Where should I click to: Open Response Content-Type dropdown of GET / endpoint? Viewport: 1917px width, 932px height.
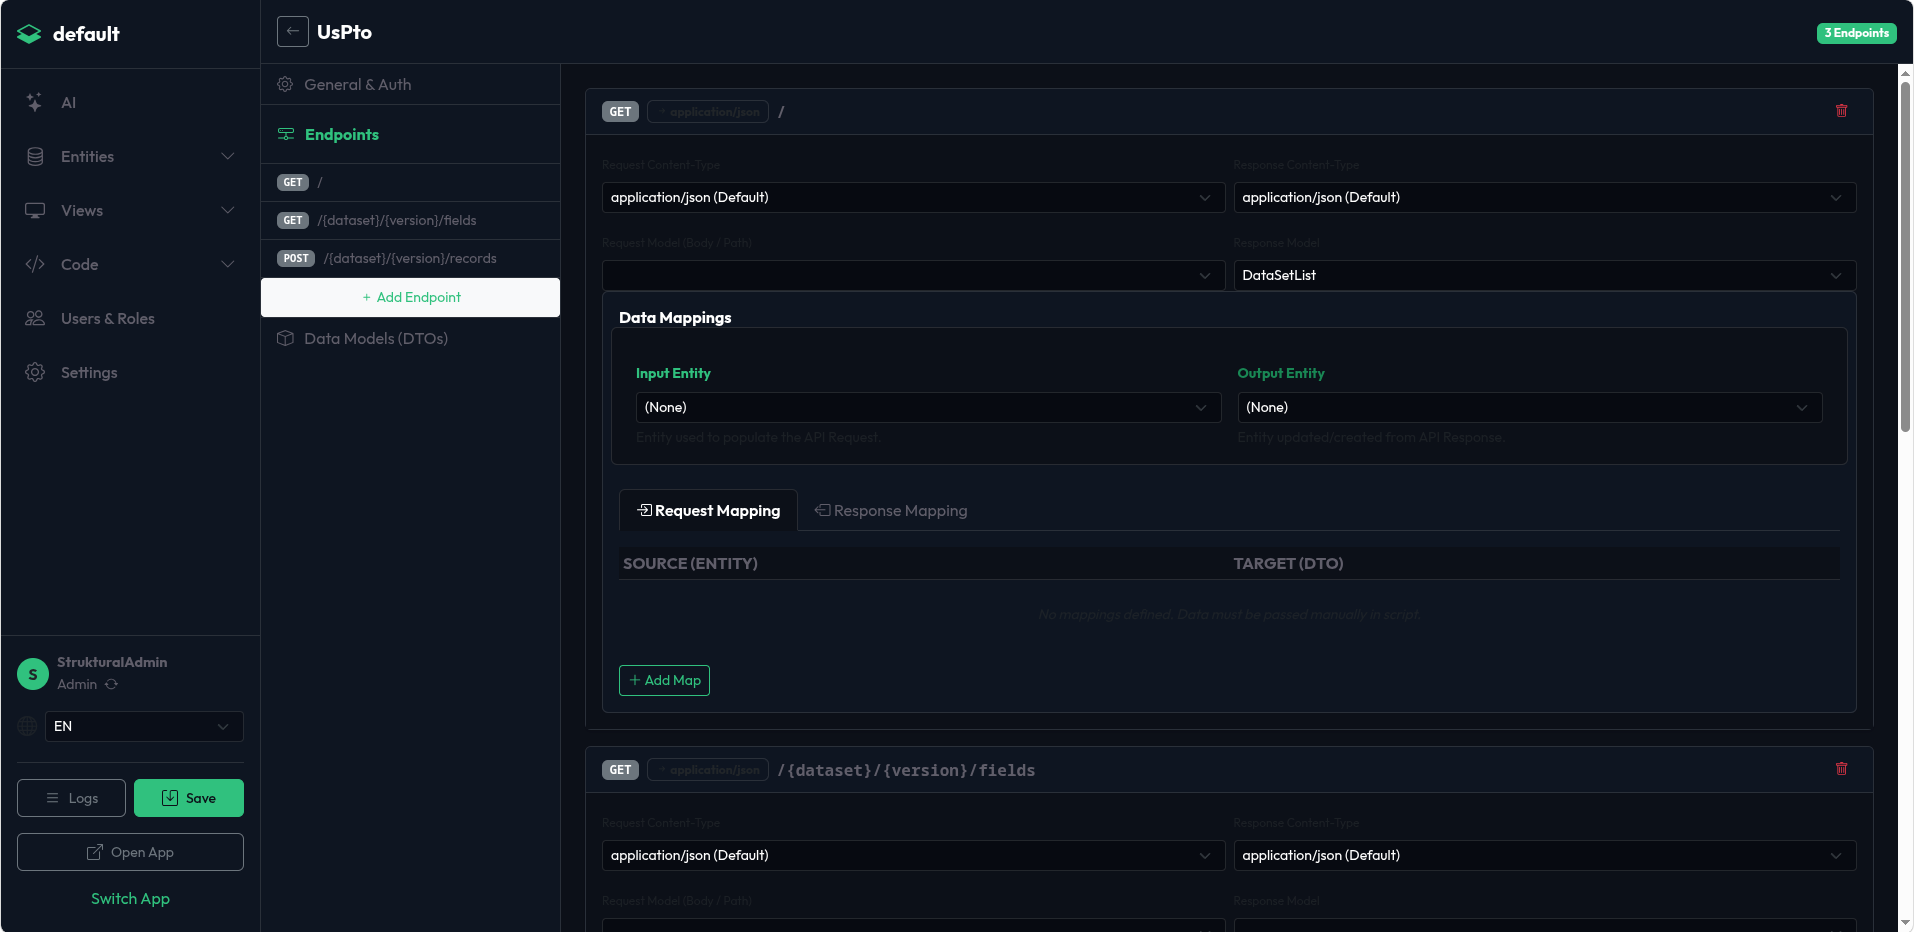pyautogui.click(x=1545, y=197)
